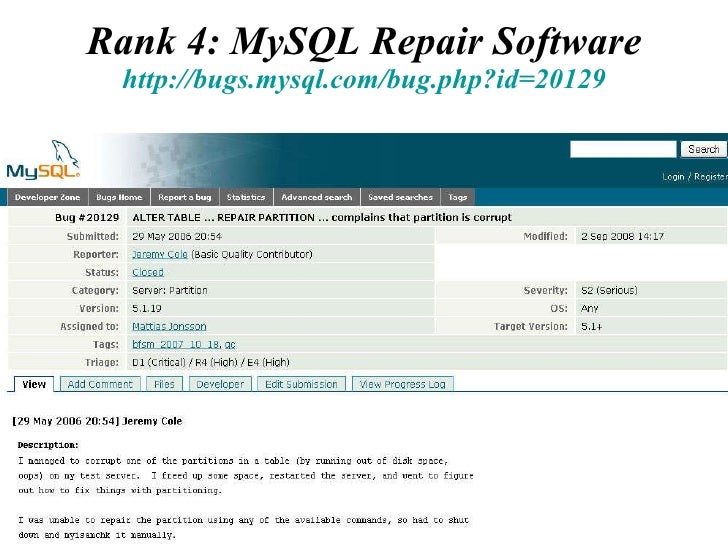Switch to the Files tab
The image size is (728, 546).
click(164, 384)
